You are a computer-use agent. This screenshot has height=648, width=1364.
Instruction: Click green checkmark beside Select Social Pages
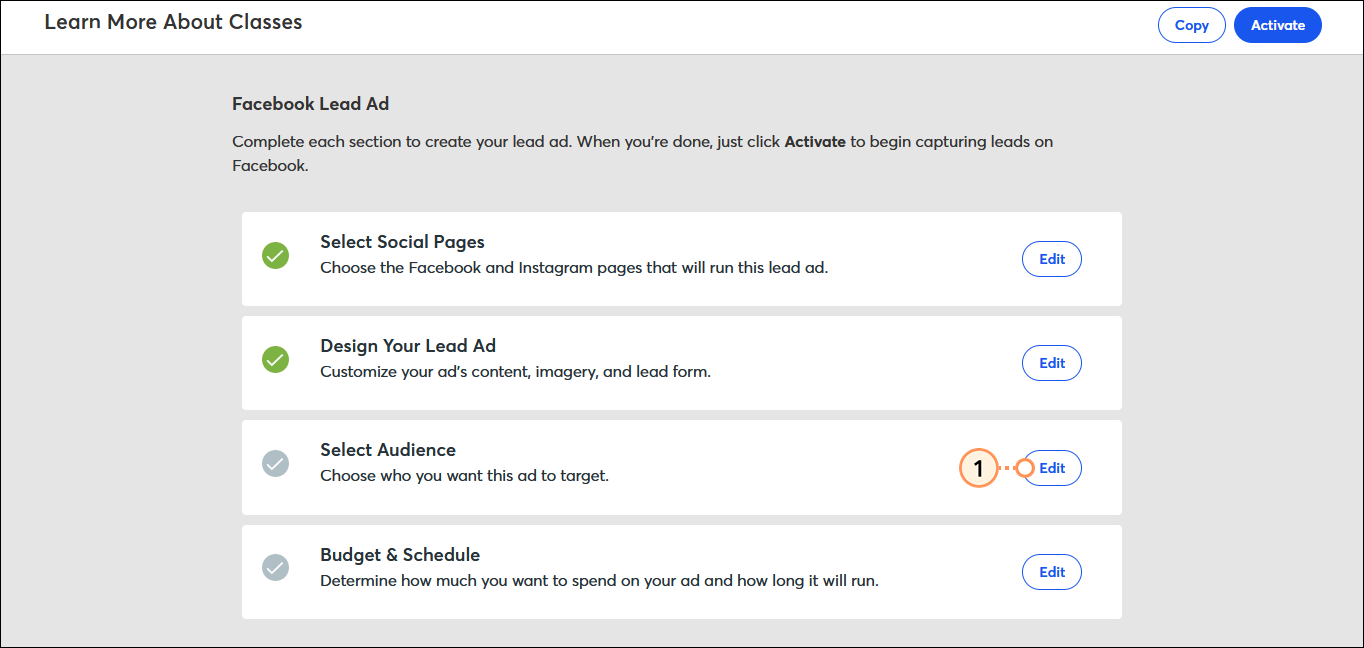tap(275, 255)
